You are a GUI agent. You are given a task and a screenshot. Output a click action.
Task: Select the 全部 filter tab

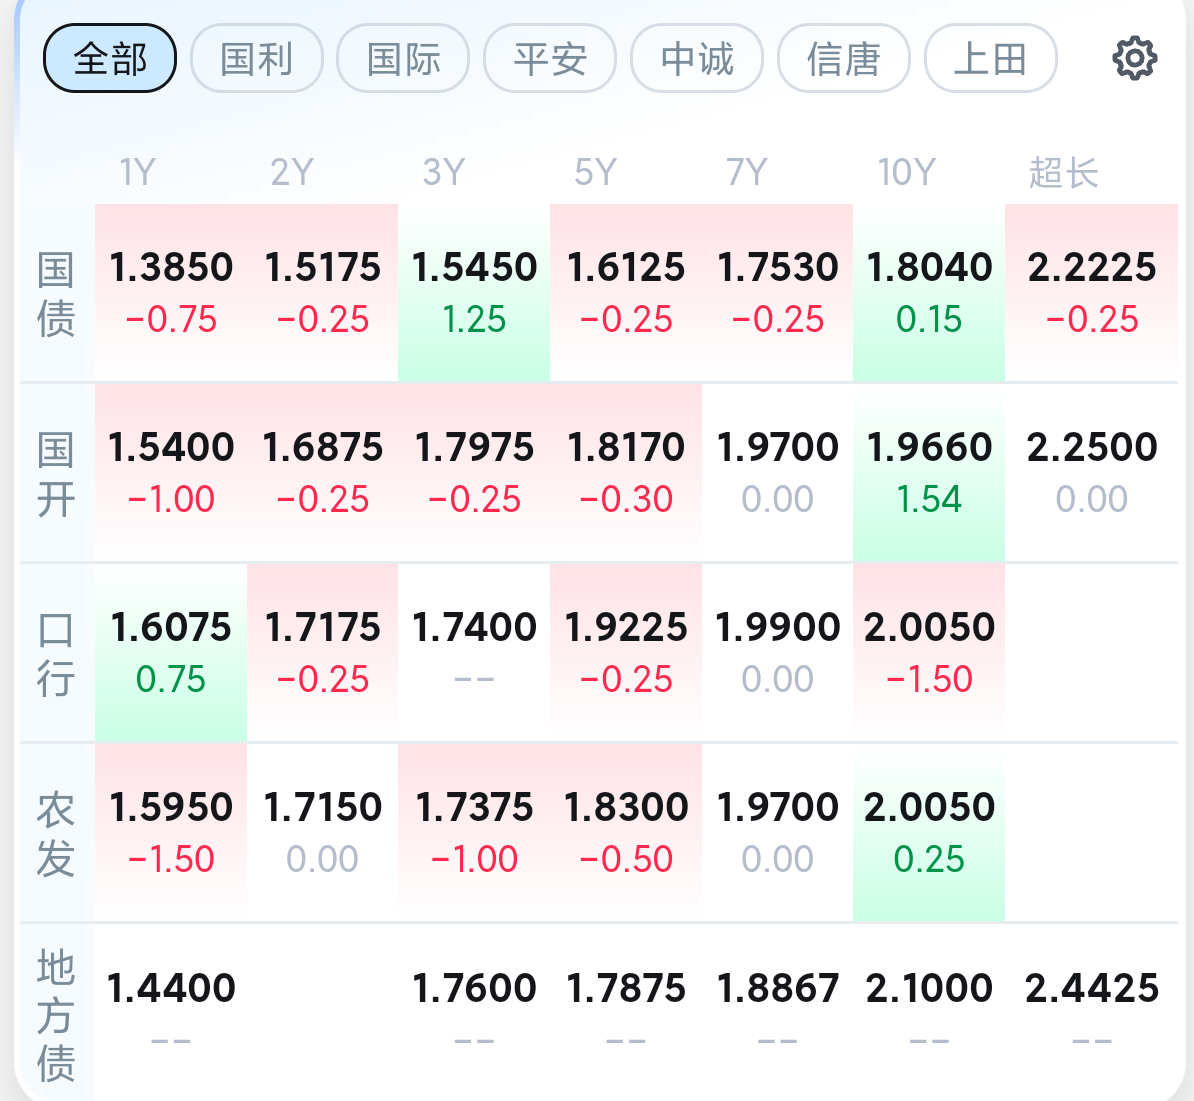point(110,59)
